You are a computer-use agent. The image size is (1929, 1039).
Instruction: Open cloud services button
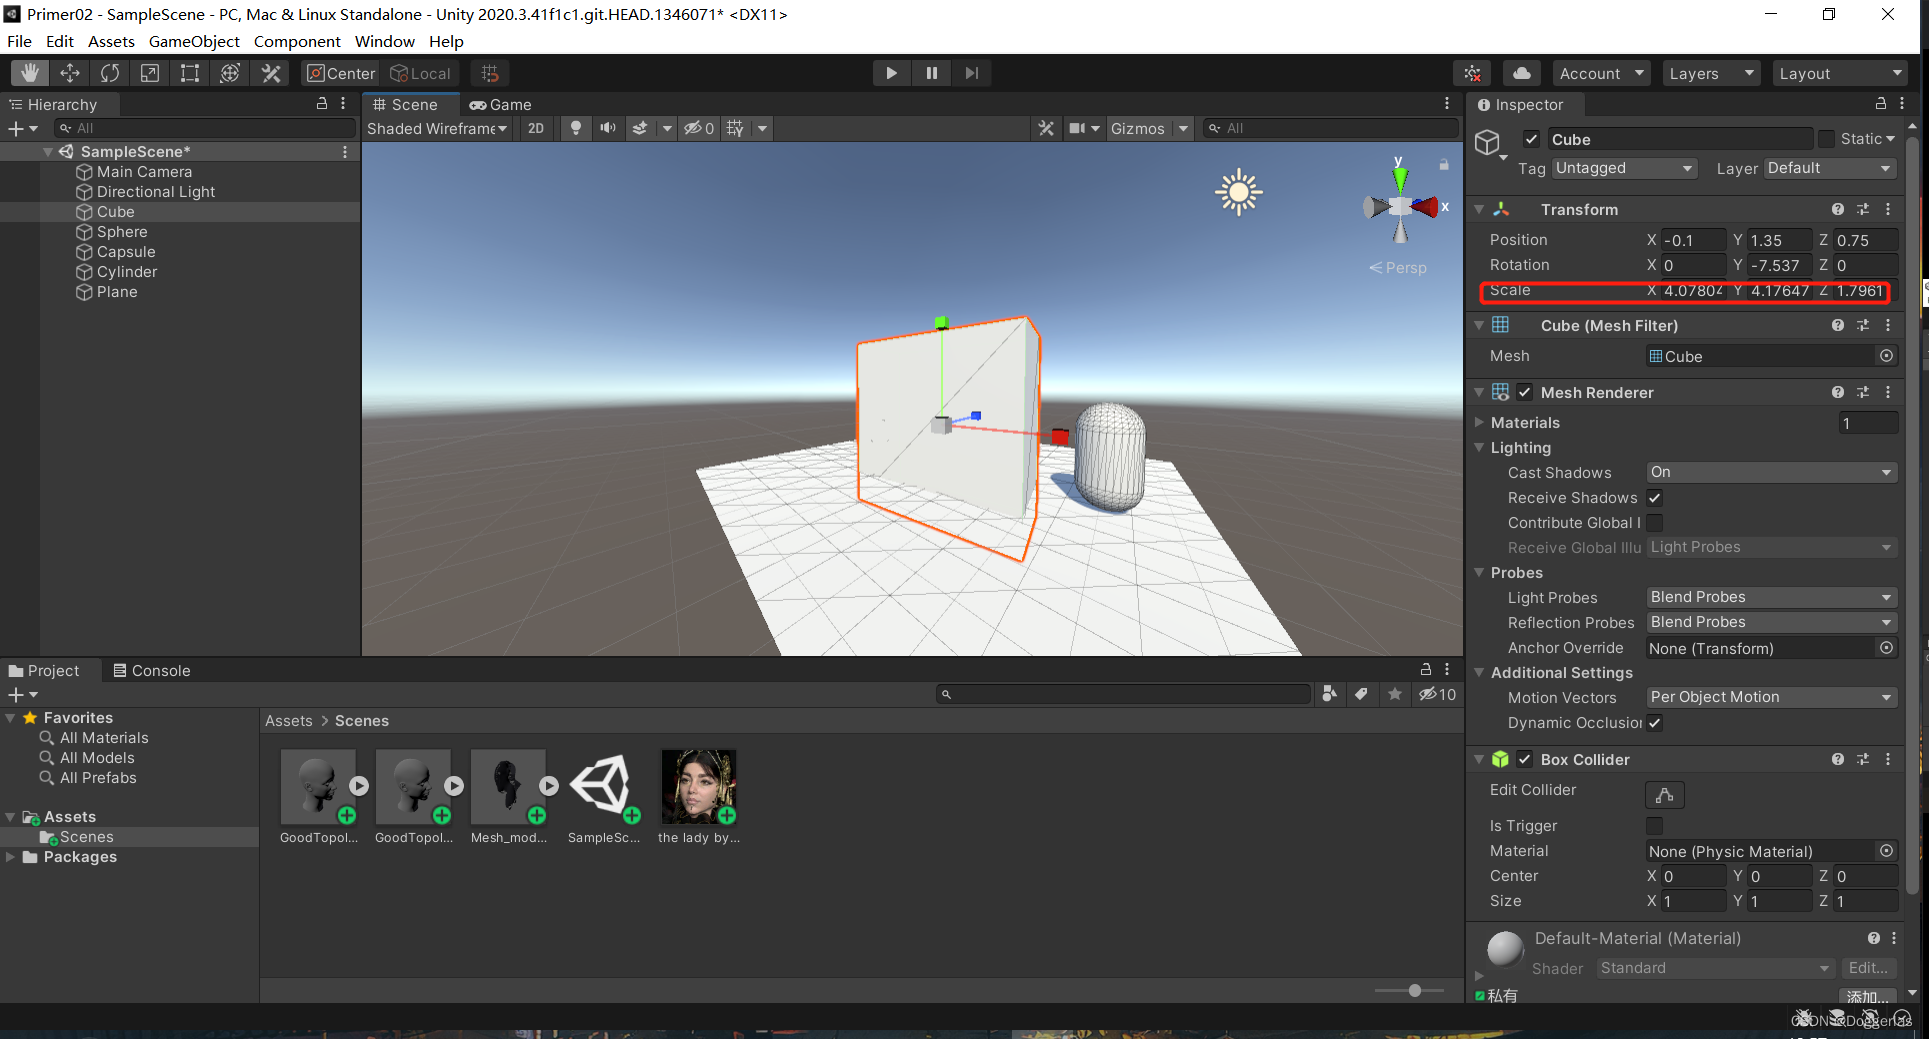pos(1521,74)
